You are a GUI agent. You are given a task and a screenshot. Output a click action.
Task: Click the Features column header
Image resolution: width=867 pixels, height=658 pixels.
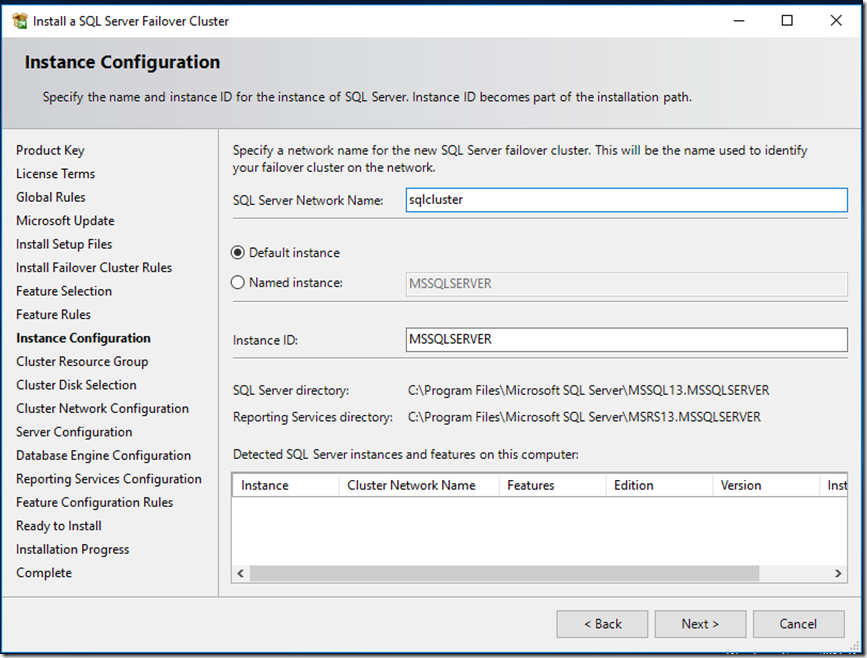click(552, 485)
